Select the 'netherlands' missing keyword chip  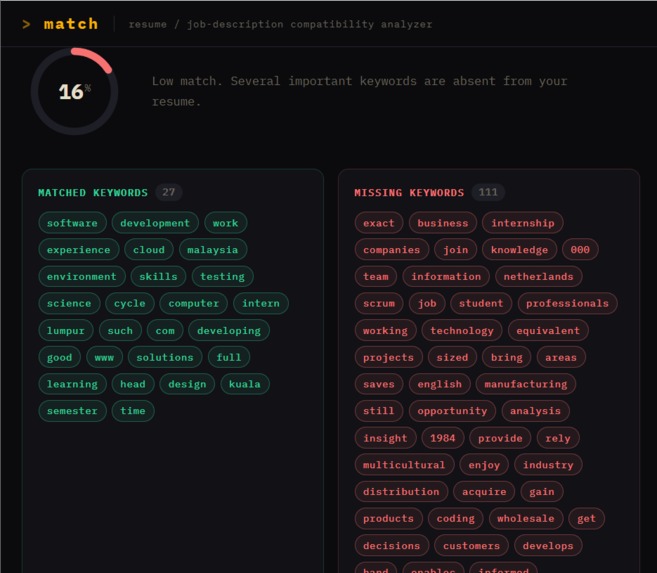539,276
